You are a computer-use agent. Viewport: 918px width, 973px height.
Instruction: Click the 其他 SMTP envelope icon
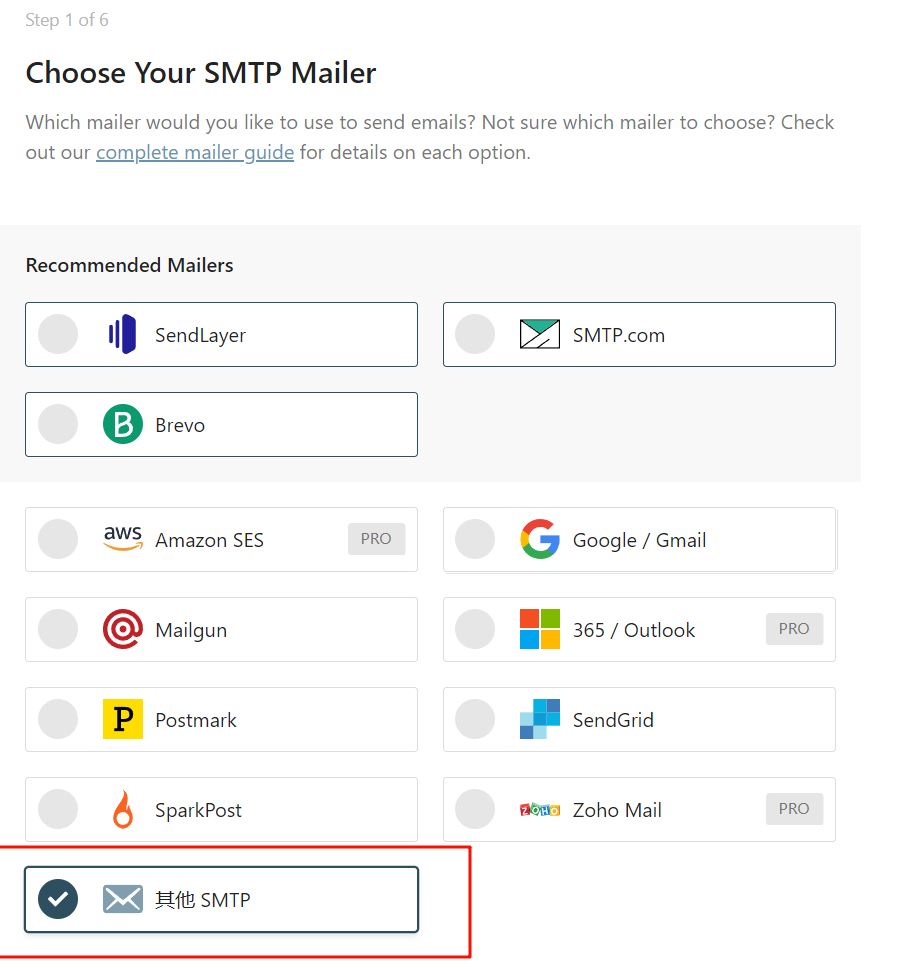click(123, 900)
